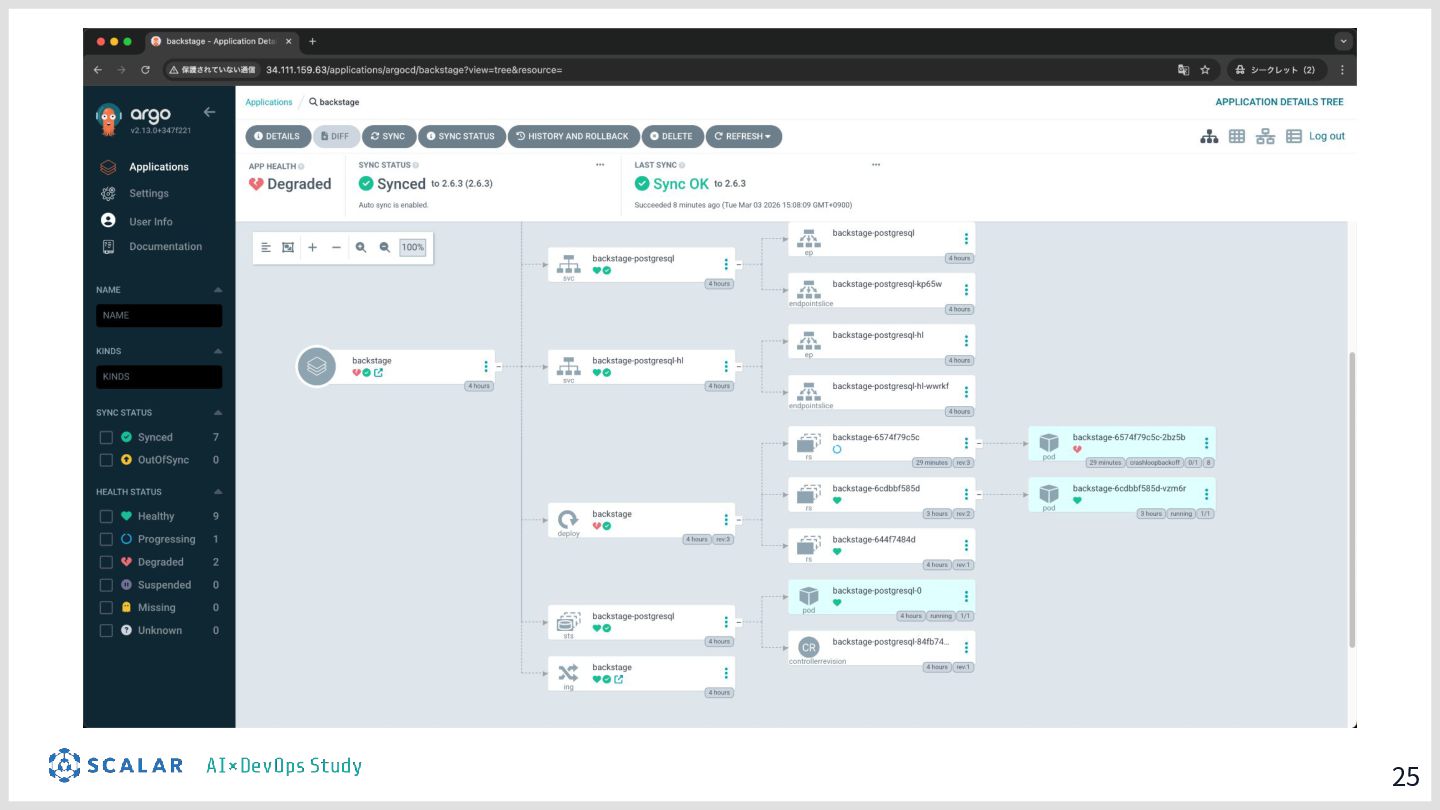The width and height of the screenshot is (1440, 810).
Task: Collapse the Sync Status filter section
Action: click(217, 413)
